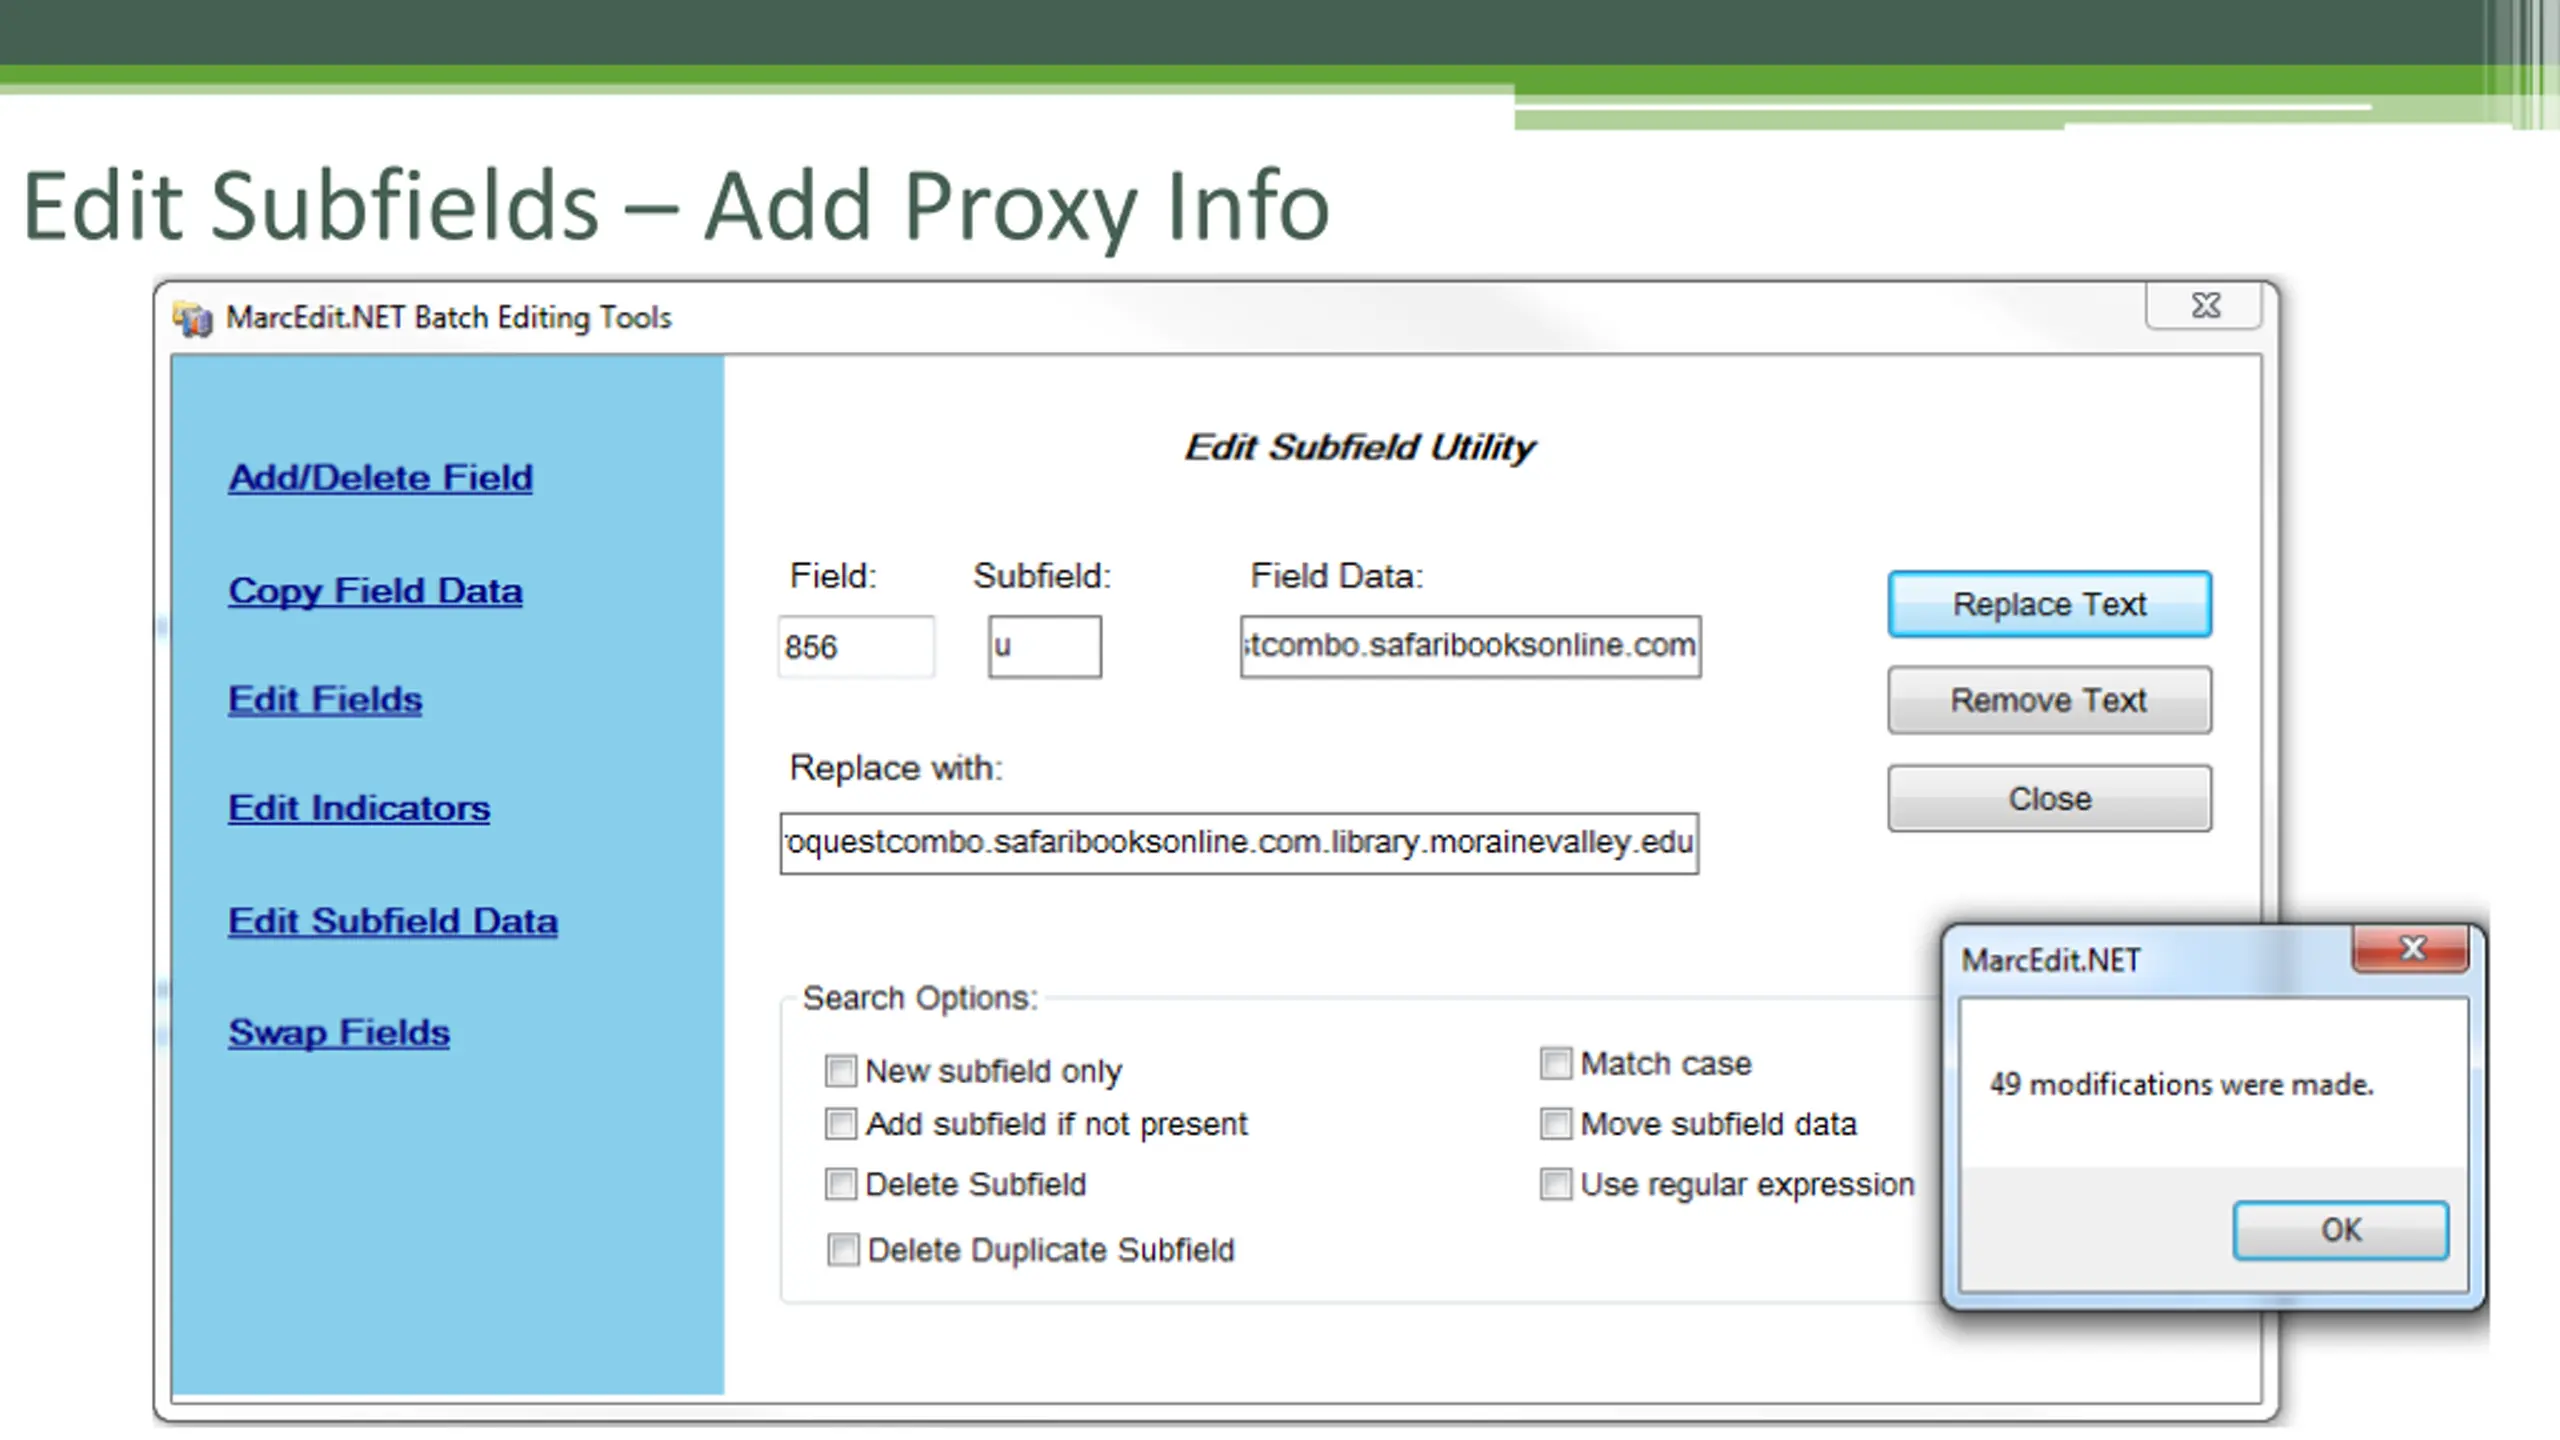Viewport: 2560px width, 1440px height.
Task: Click the Remove Text button
Action: tap(2049, 700)
